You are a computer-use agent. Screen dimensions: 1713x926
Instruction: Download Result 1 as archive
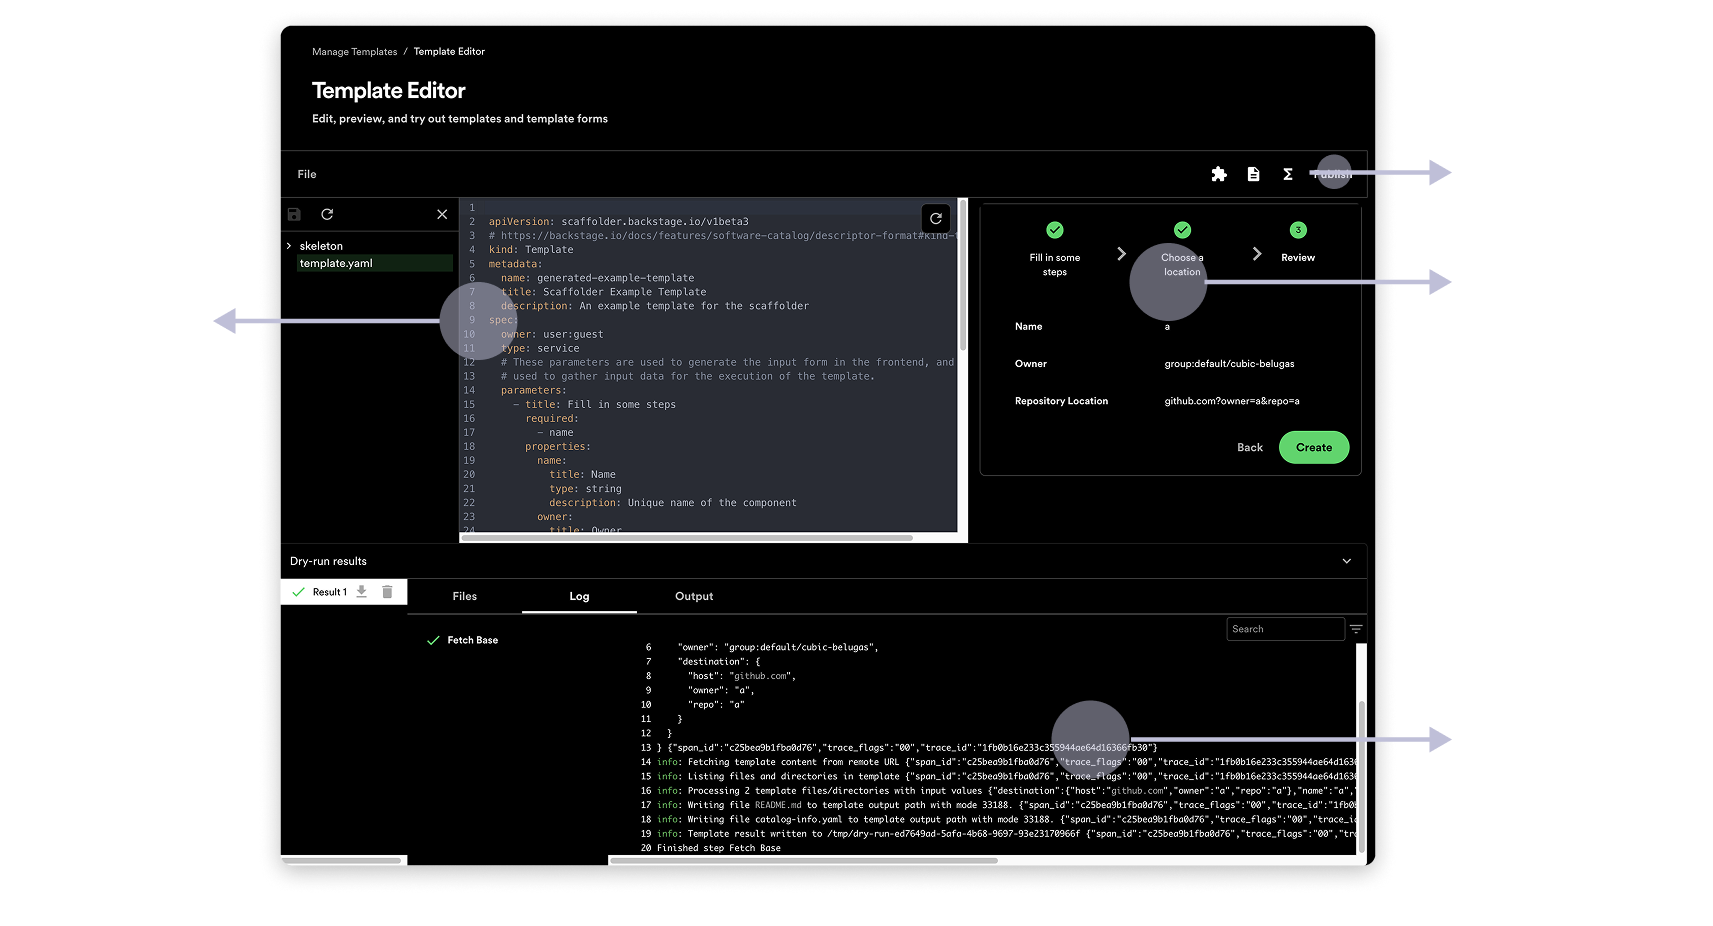tap(362, 592)
